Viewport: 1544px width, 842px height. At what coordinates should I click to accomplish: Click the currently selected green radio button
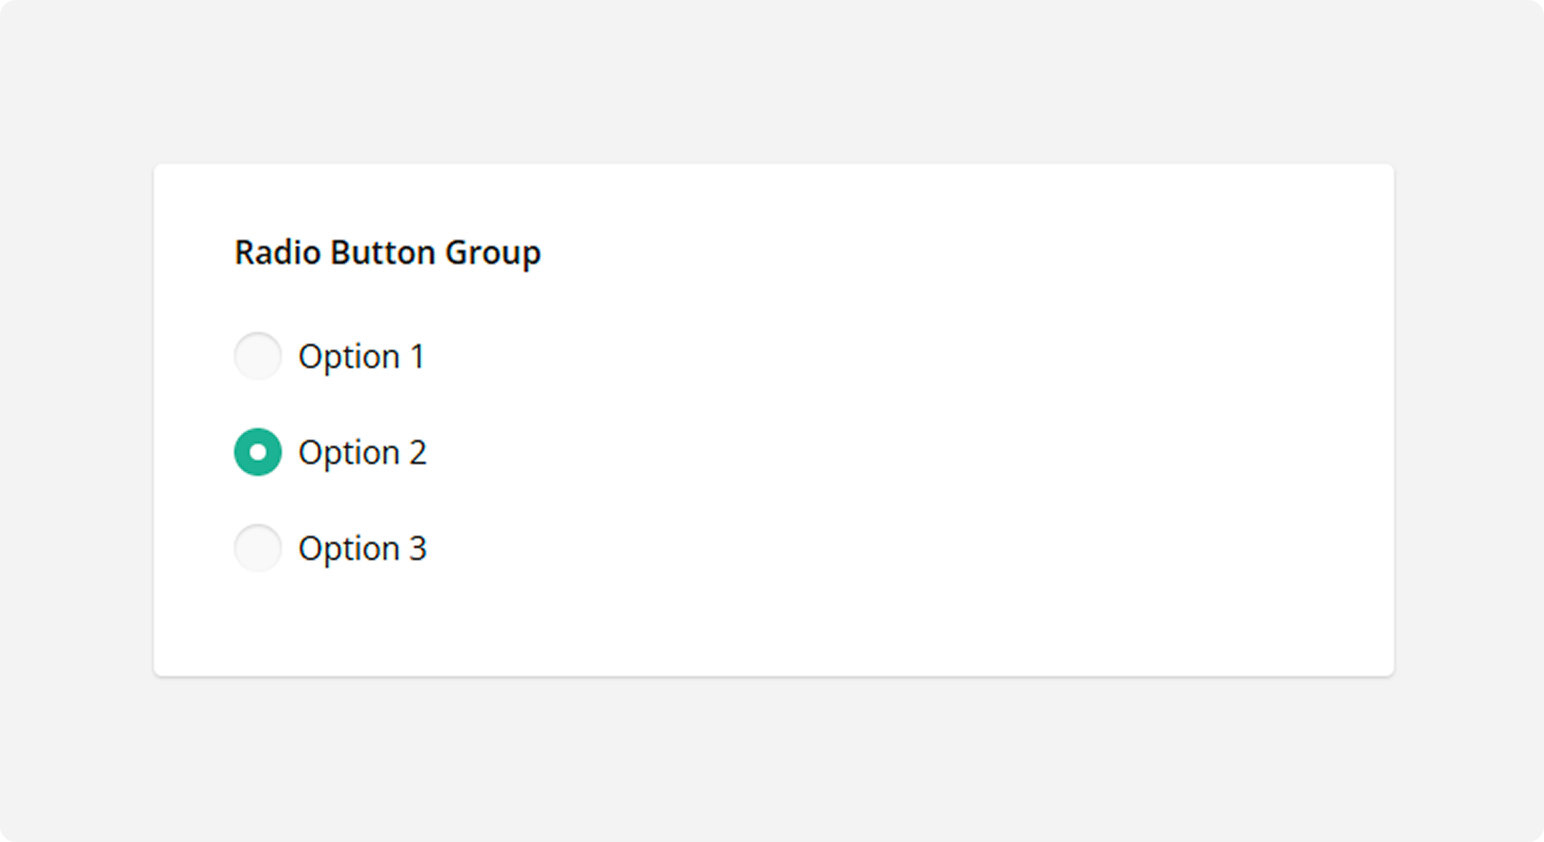point(258,452)
